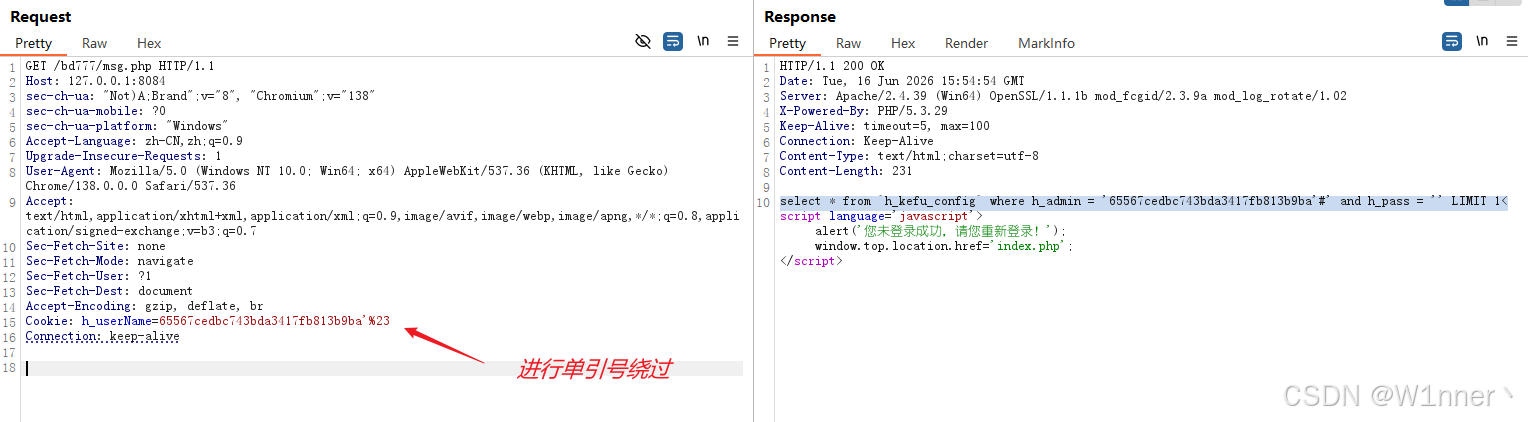Switch to the Request Hex tab
Viewport: 1528px width, 422px height.
coord(149,43)
